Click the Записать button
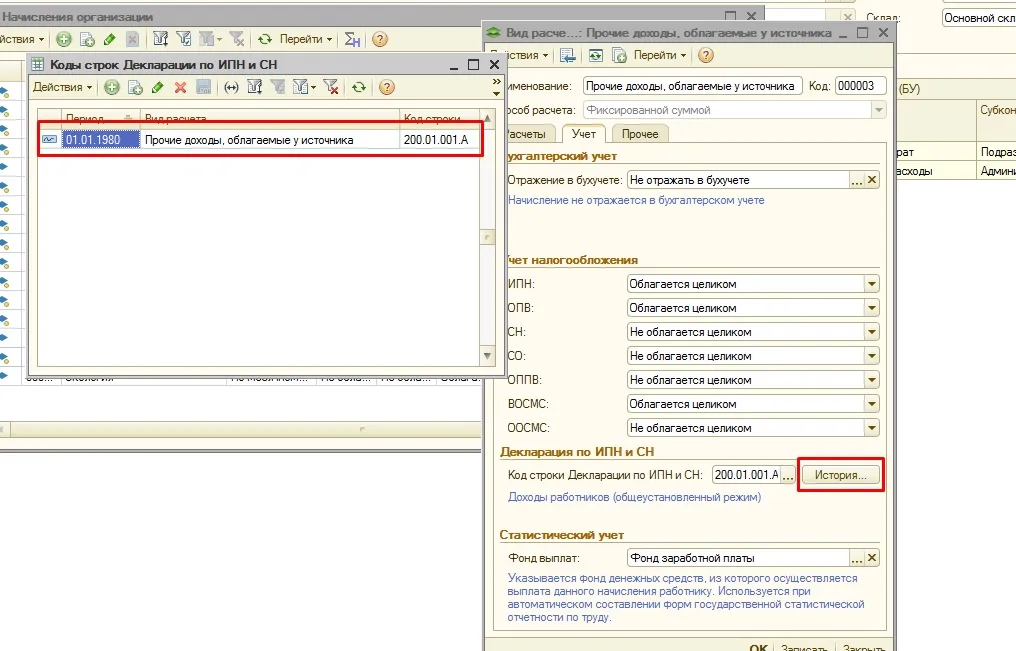This screenshot has height=651, width=1016. [x=804, y=646]
